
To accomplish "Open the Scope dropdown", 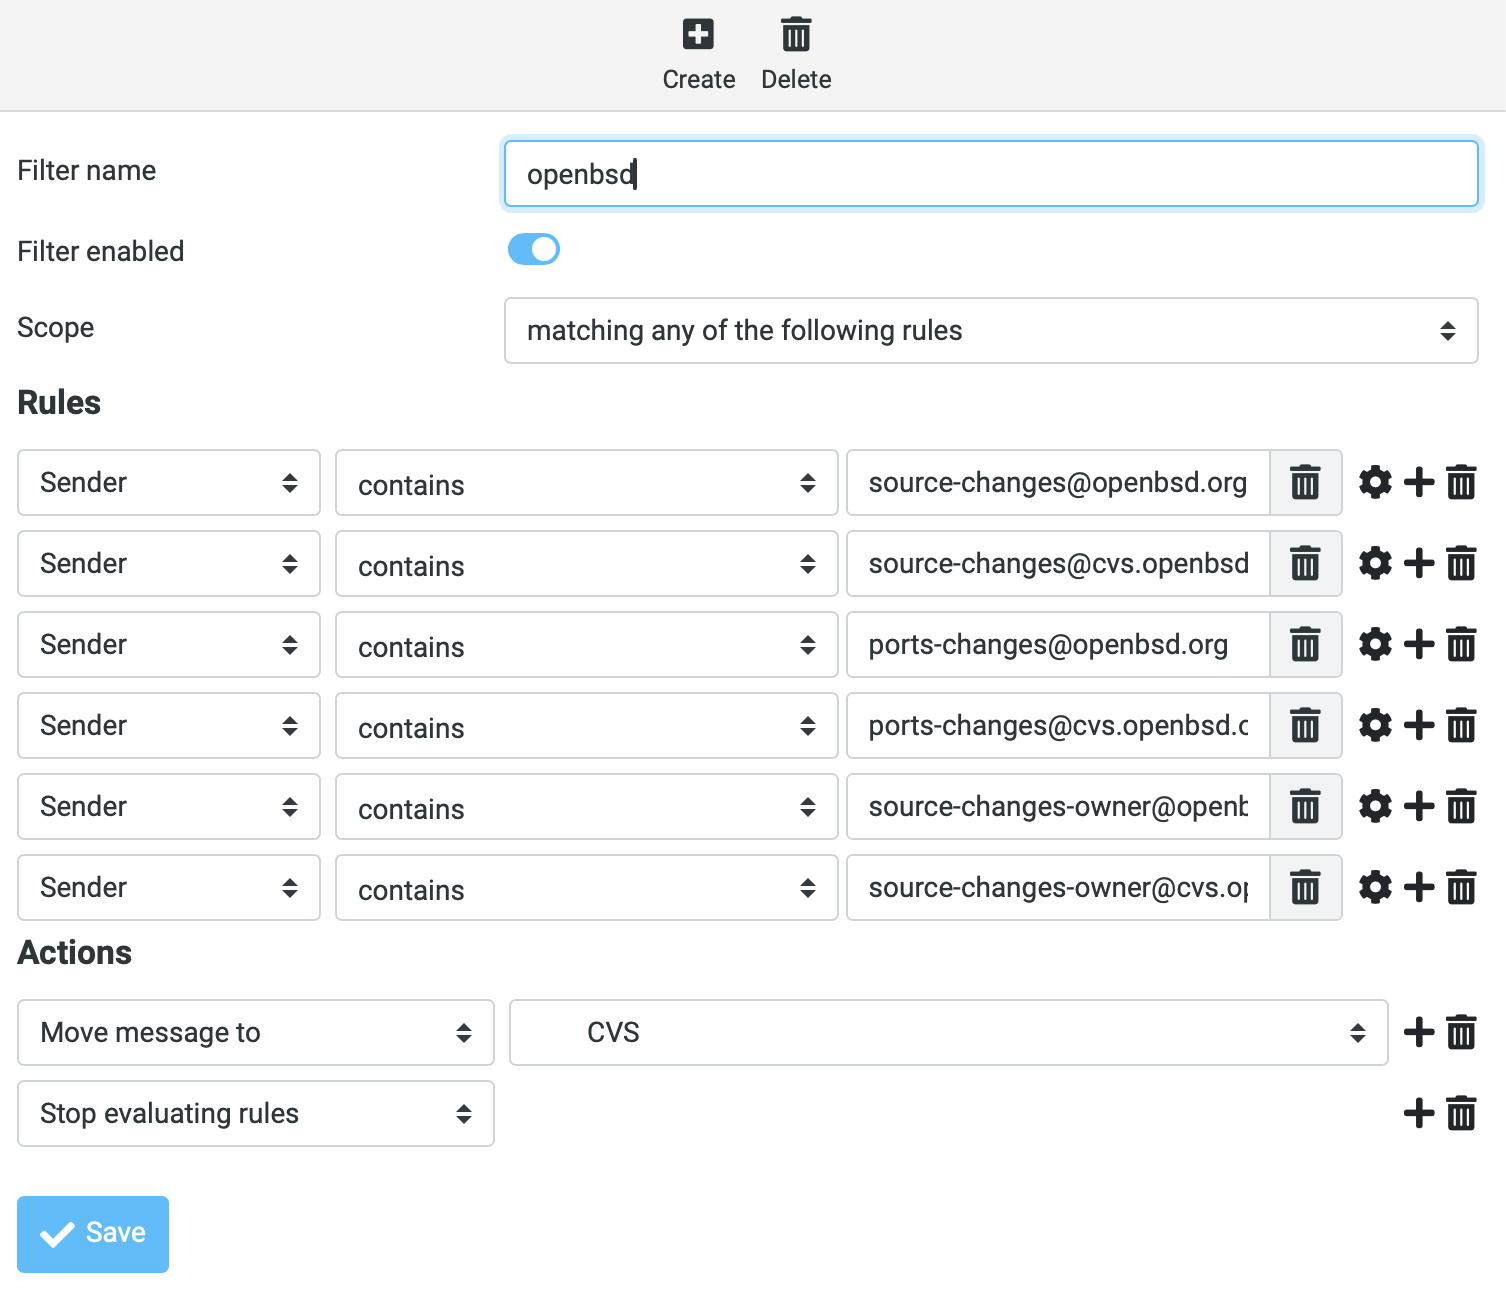I will [x=991, y=330].
